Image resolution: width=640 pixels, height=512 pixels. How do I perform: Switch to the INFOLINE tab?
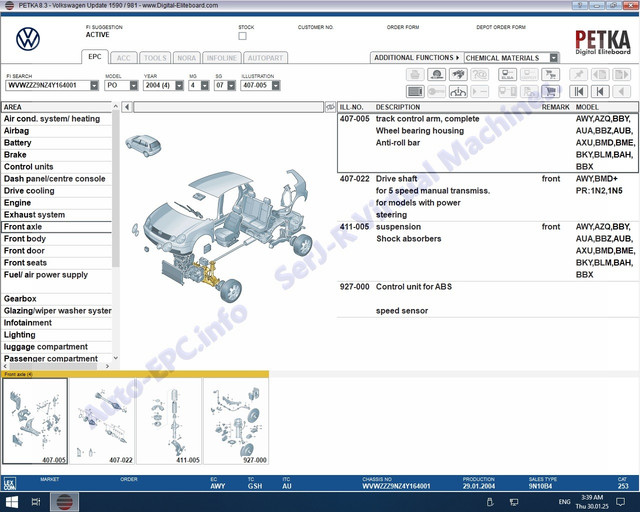[222, 58]
